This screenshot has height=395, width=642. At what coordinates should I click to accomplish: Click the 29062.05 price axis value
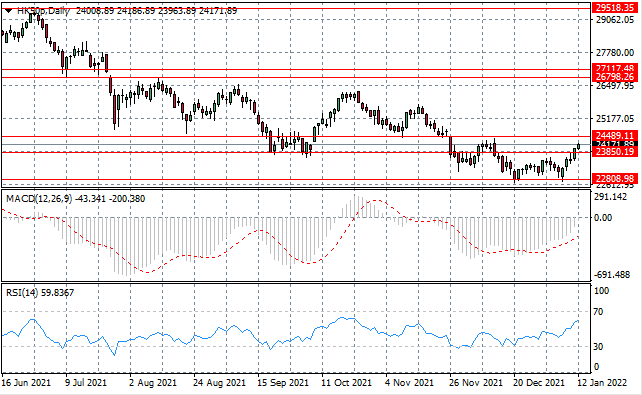pos(615,20)
